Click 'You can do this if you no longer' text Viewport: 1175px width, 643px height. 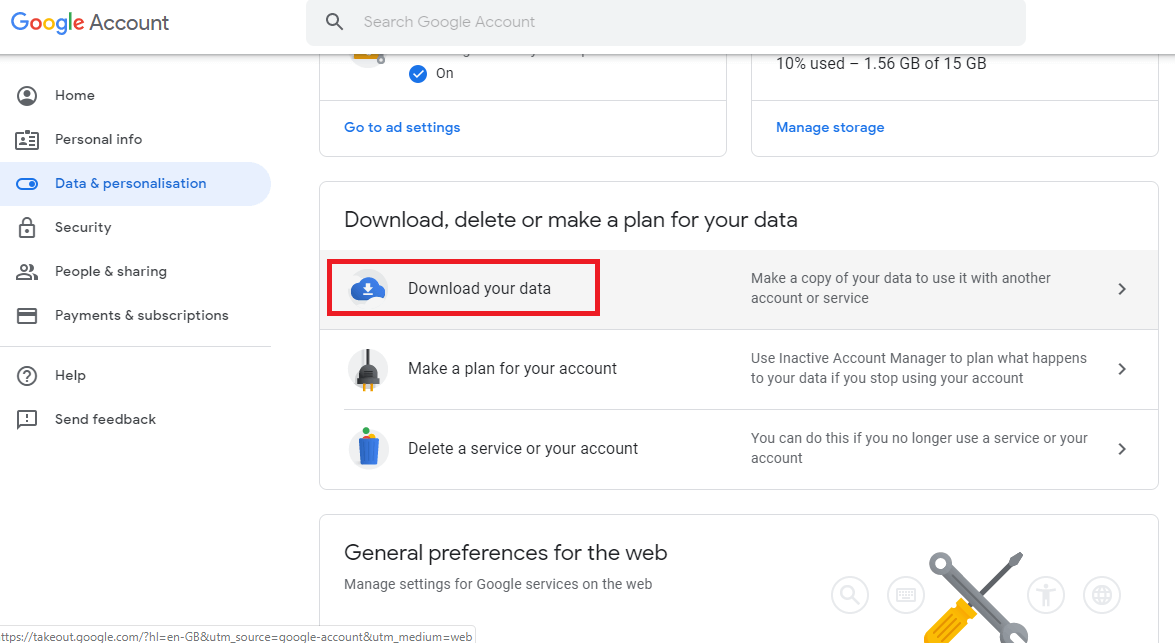pyautogui.click(x=919, y=448)
